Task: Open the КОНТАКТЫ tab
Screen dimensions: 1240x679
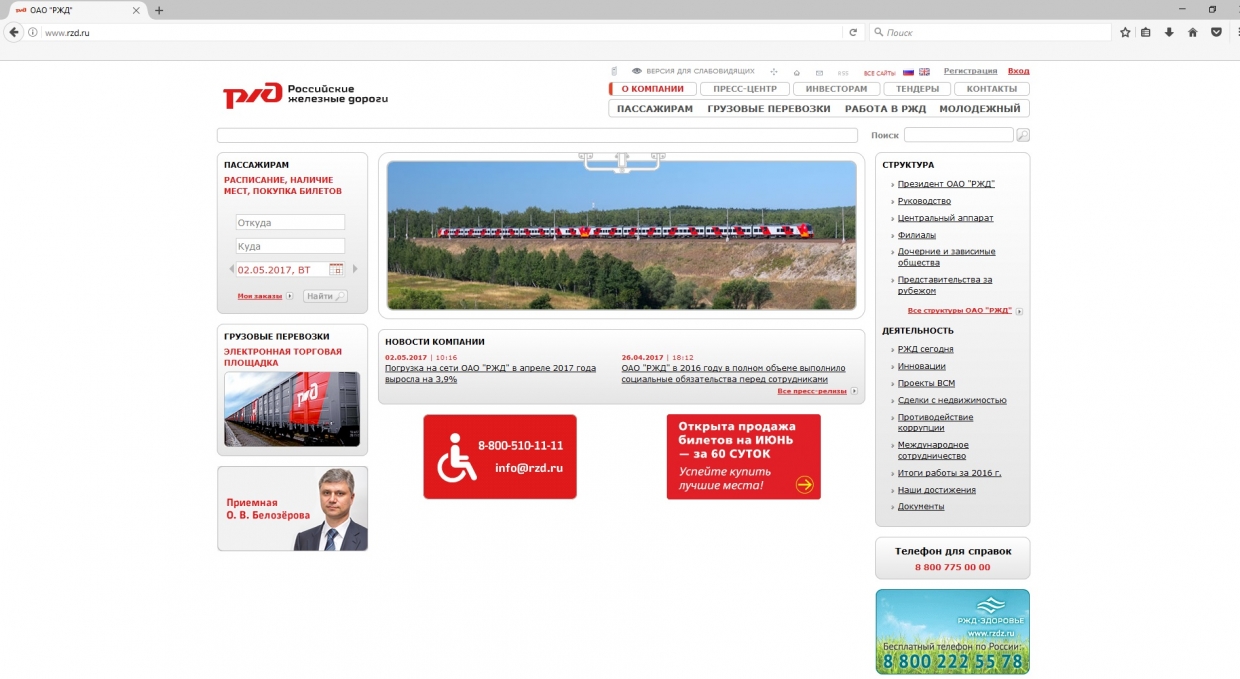Action: click(x=992, y=89)
